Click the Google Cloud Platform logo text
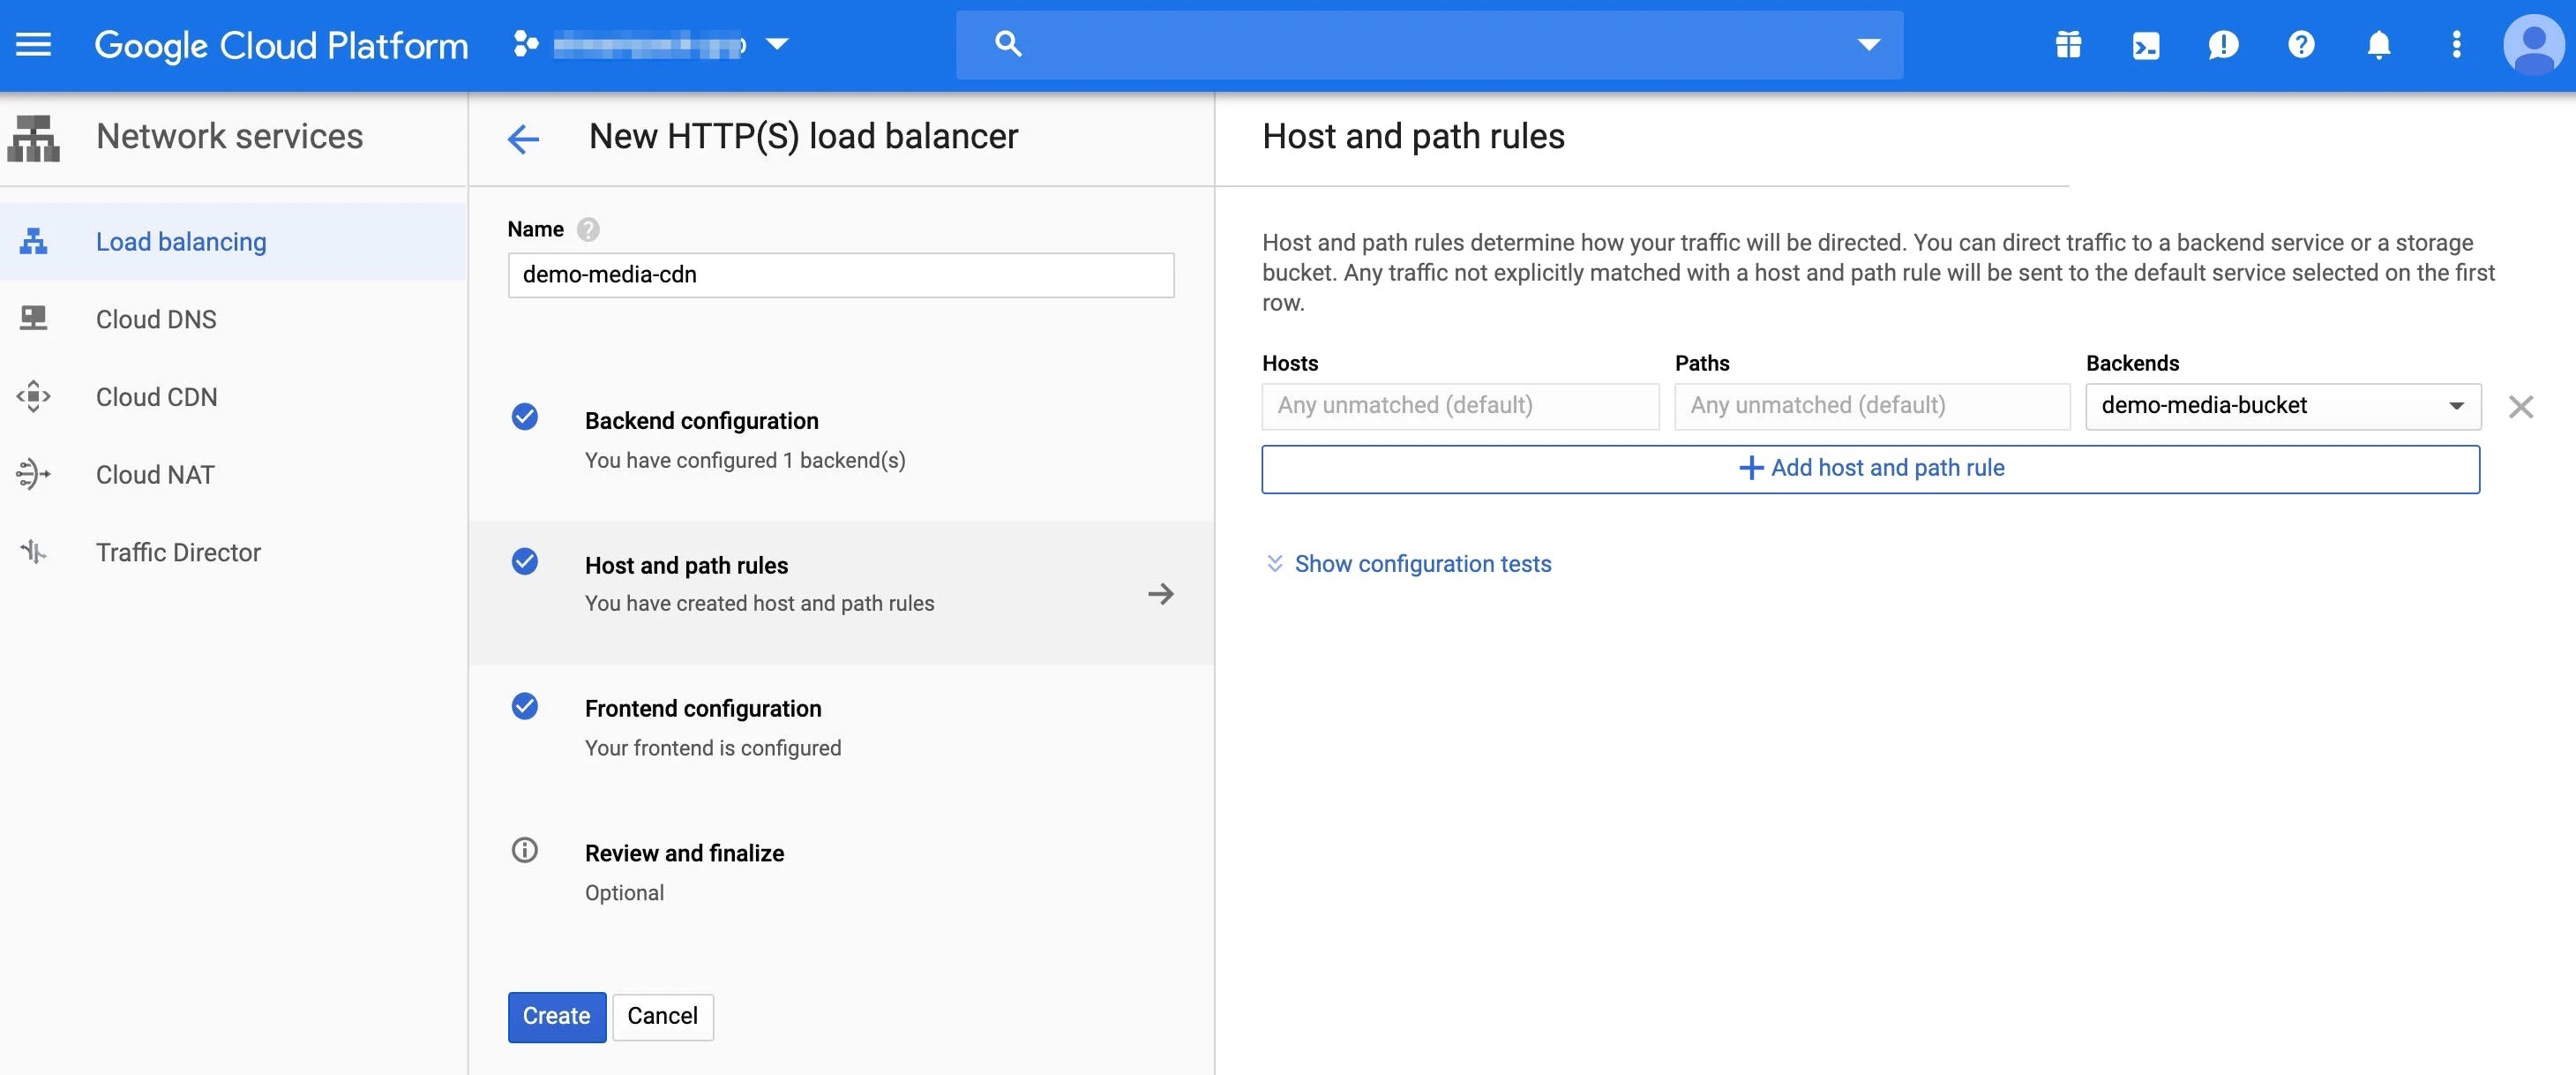The height and width of the screenshot is (1075, 2576). coord(281,45)
